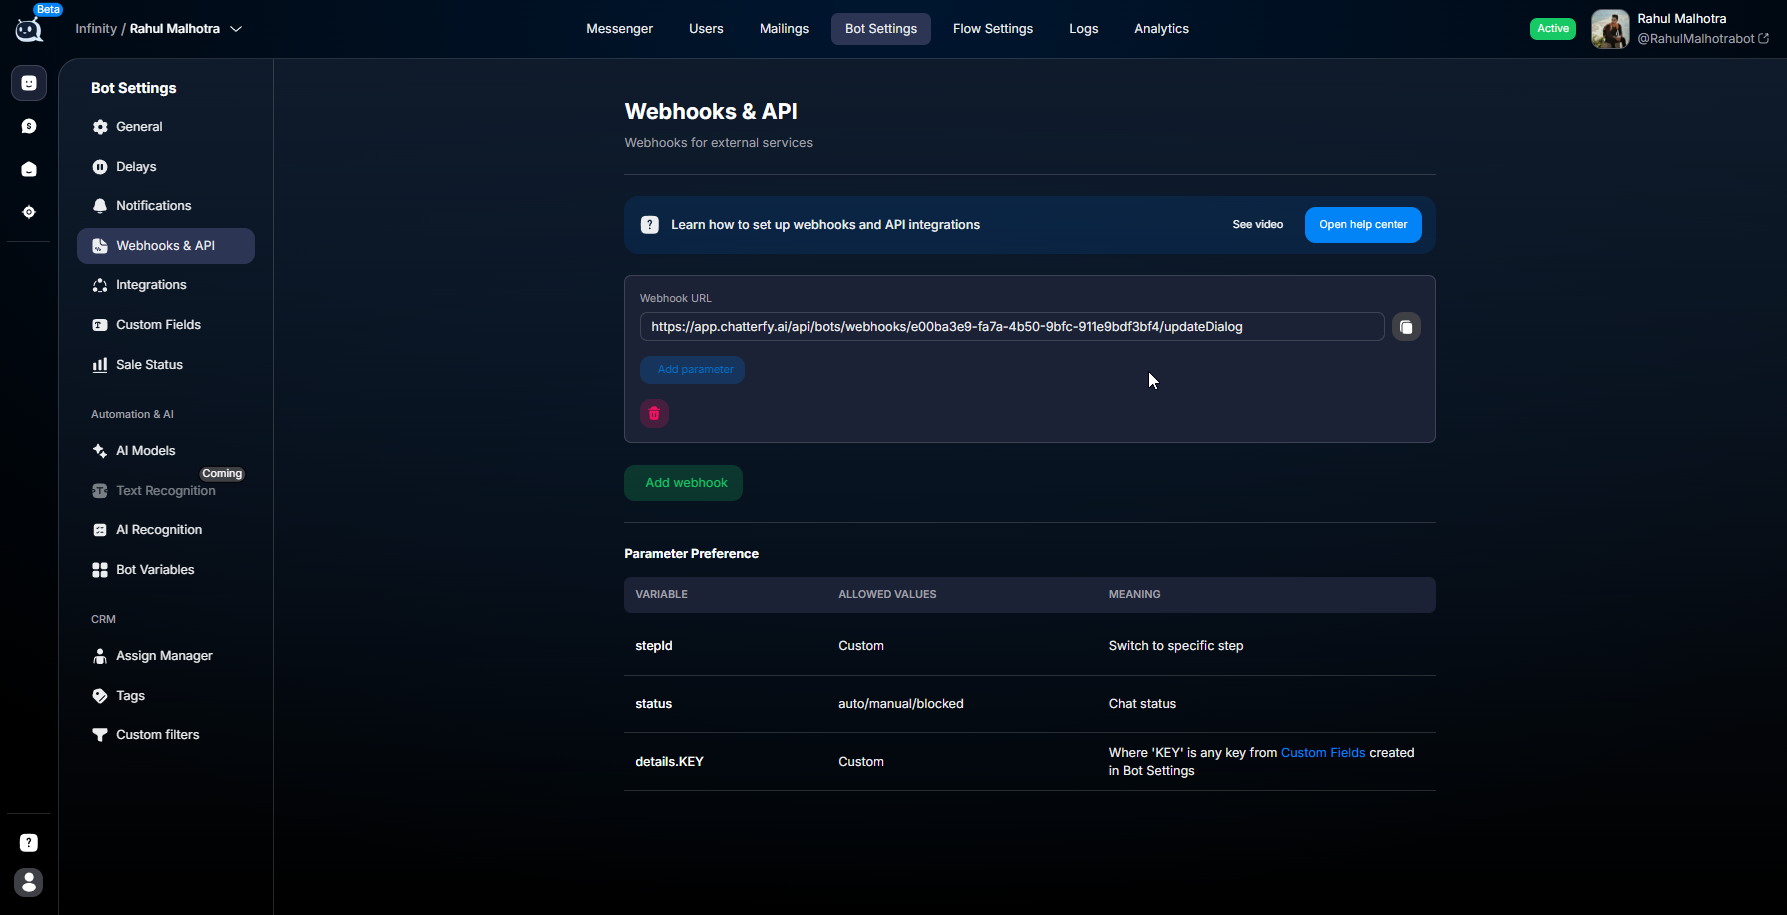The image size is (1787, 915).
Task: Expand the Rahul Malhotra bot selector dropdown
Action: [x=186, y=29]
